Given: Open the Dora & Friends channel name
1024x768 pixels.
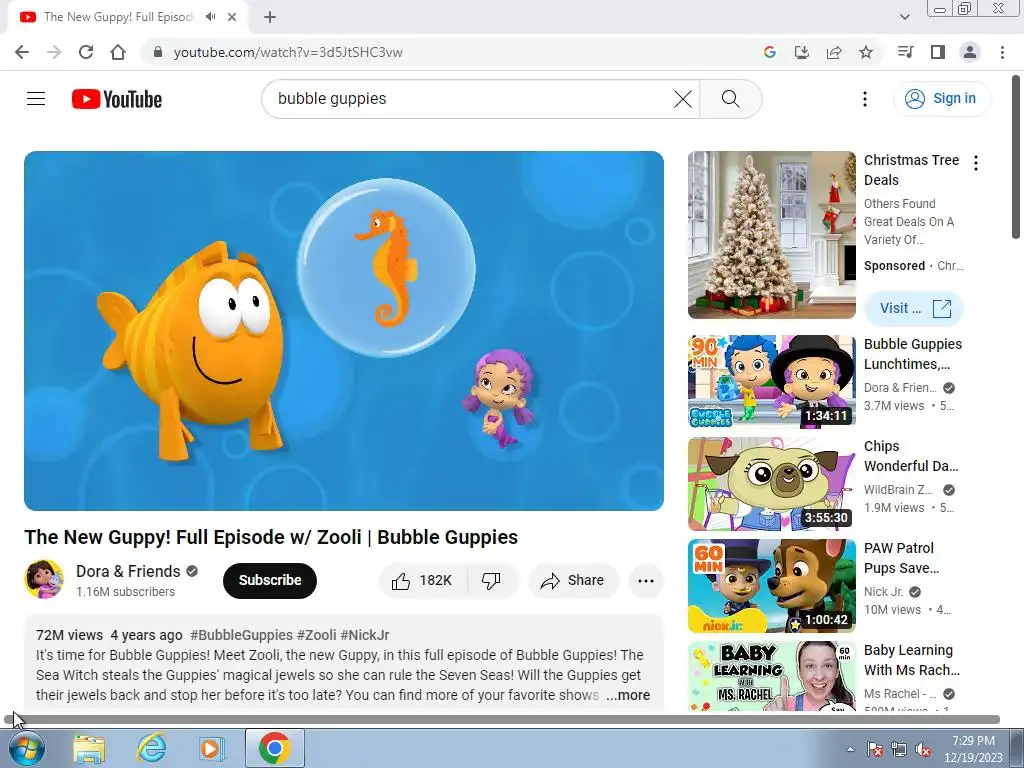Looking at the screenshot, I should click(128, 571).
